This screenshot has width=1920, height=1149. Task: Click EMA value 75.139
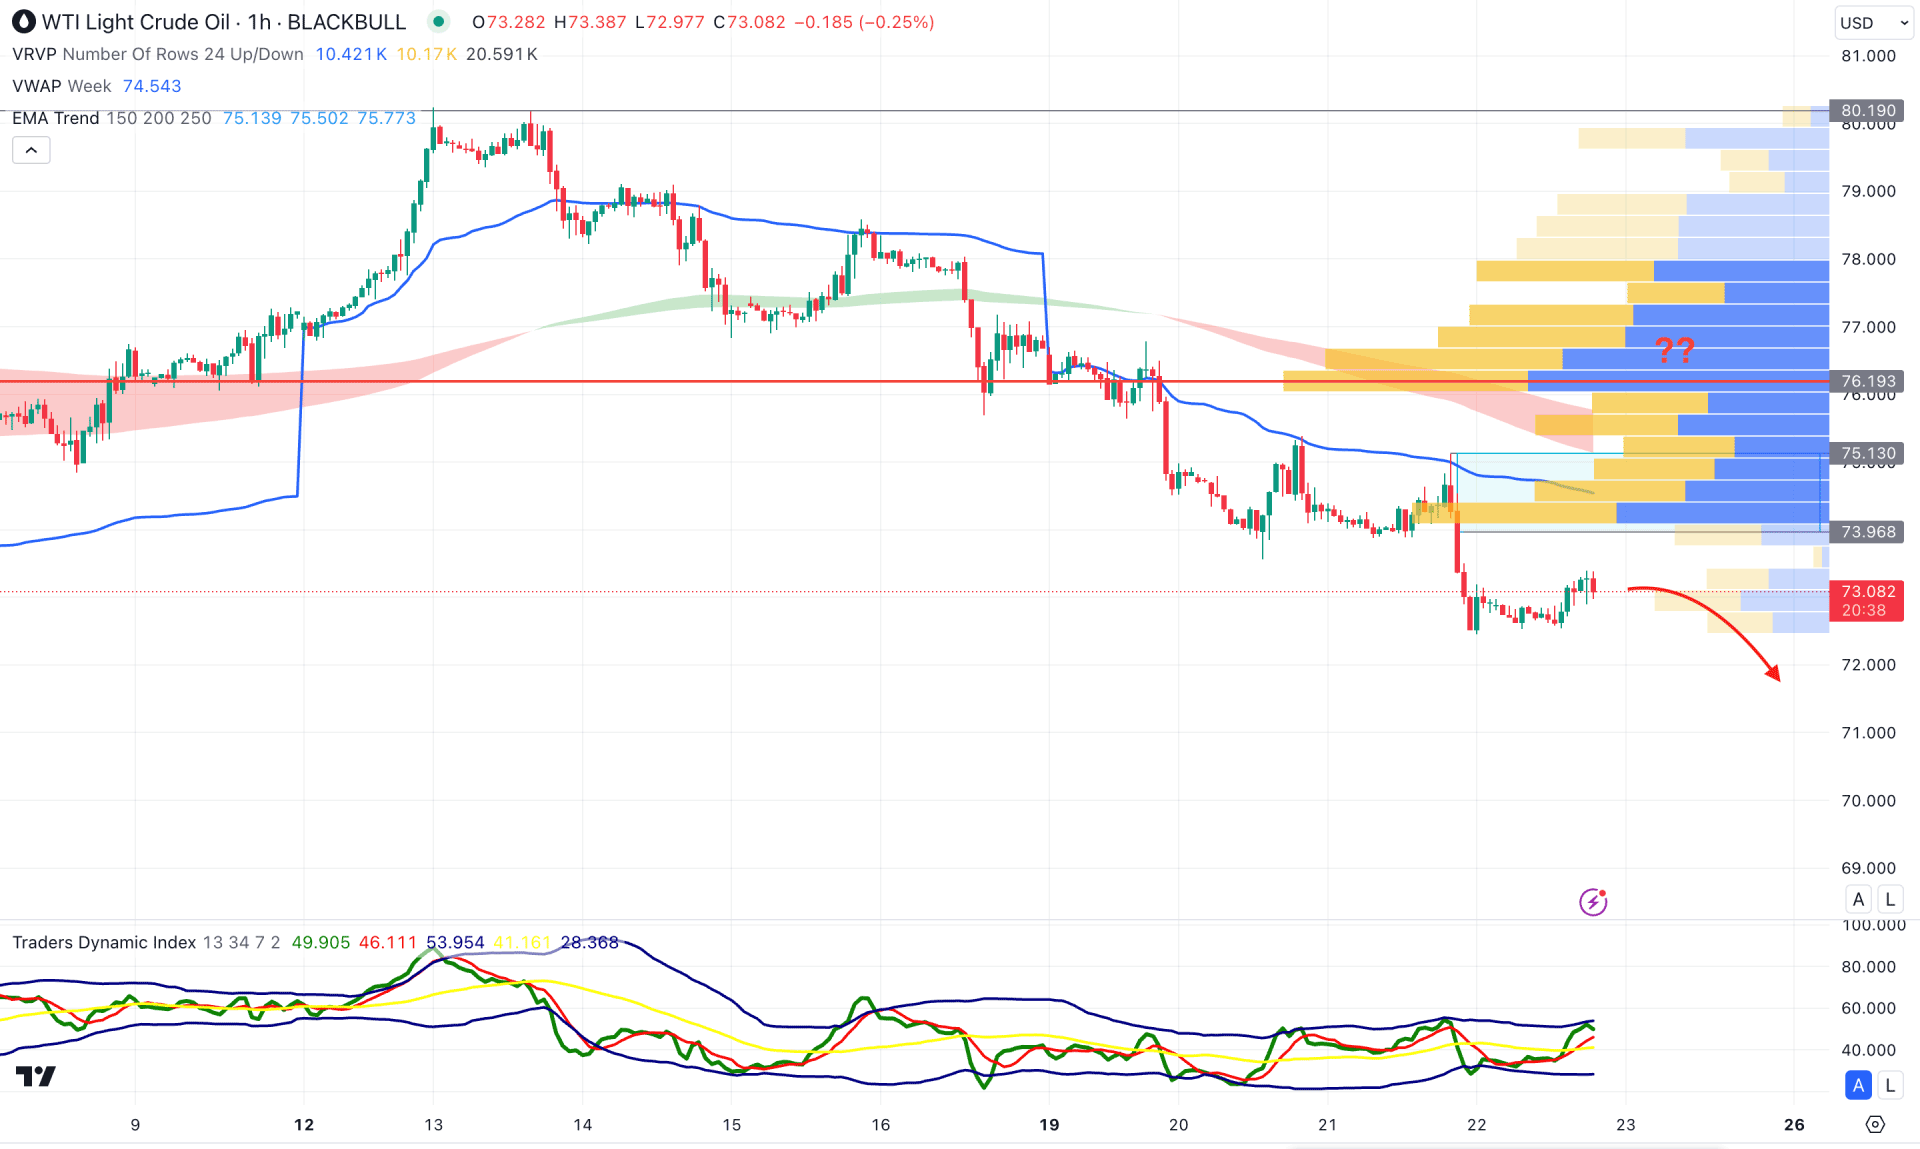(x=252, y=118)
